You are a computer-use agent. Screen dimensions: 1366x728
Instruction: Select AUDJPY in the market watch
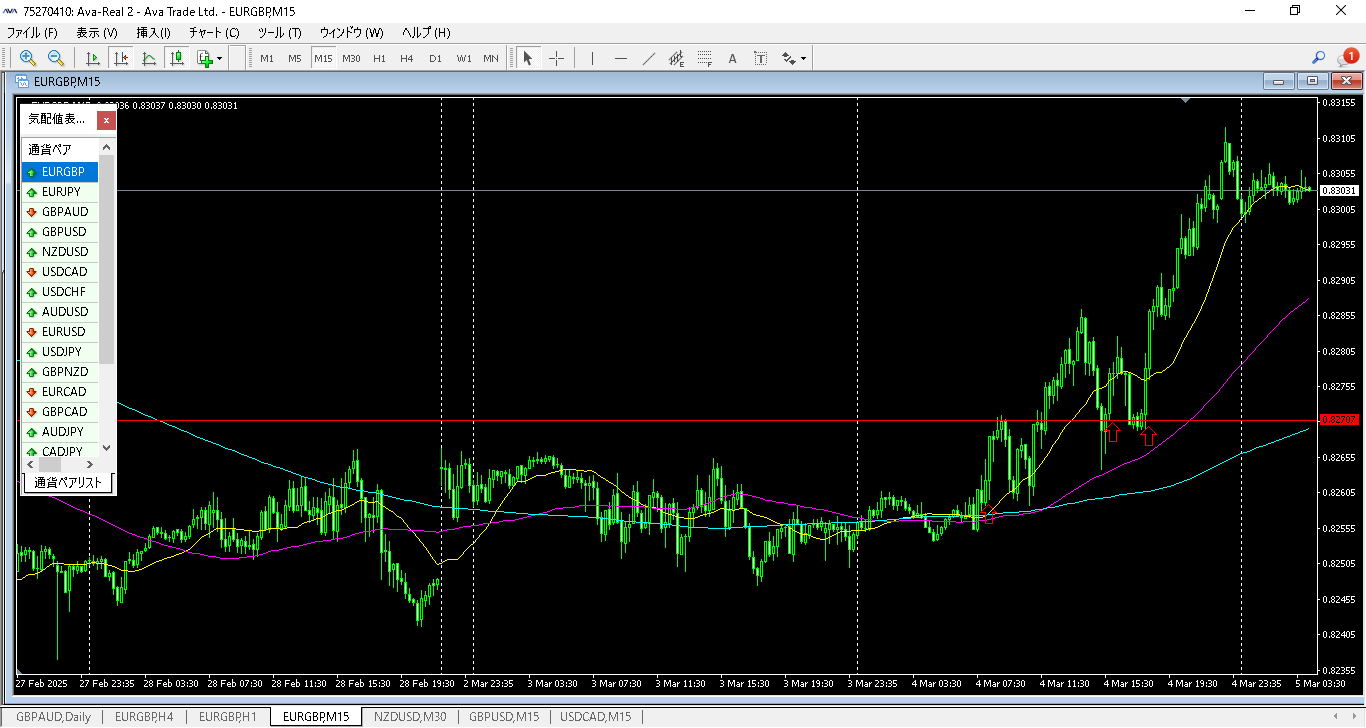pos(60,432)
